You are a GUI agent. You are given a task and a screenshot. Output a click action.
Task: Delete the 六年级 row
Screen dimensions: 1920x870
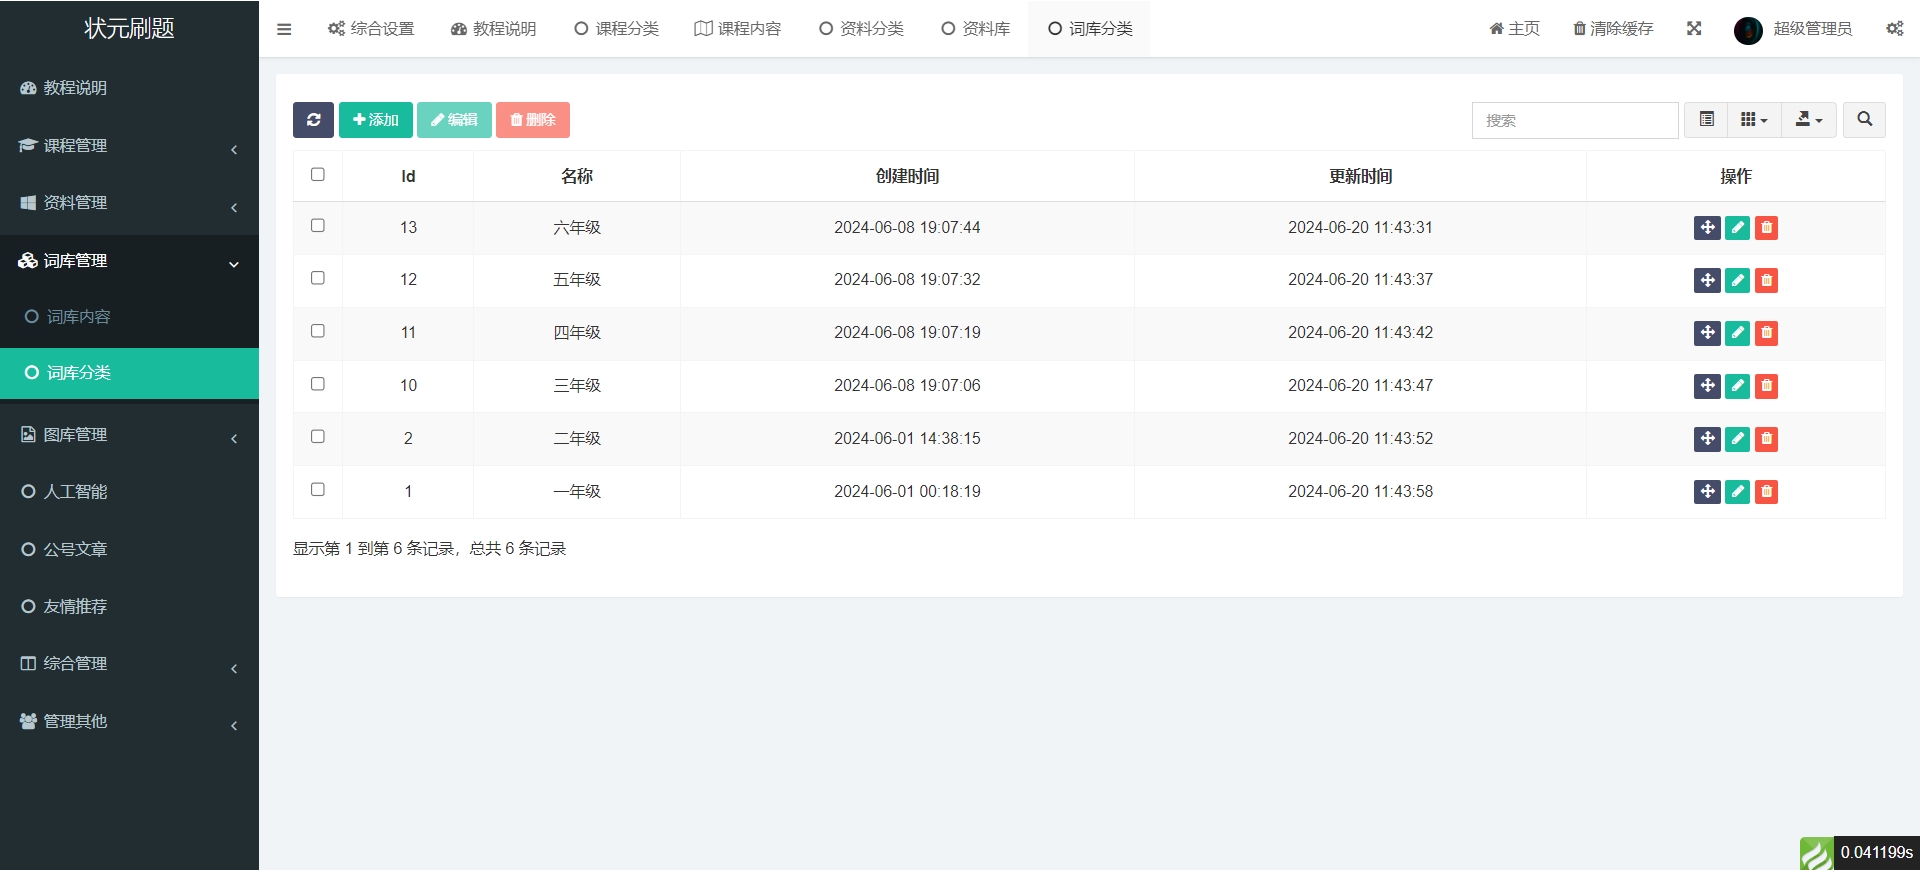(1767, 228)
